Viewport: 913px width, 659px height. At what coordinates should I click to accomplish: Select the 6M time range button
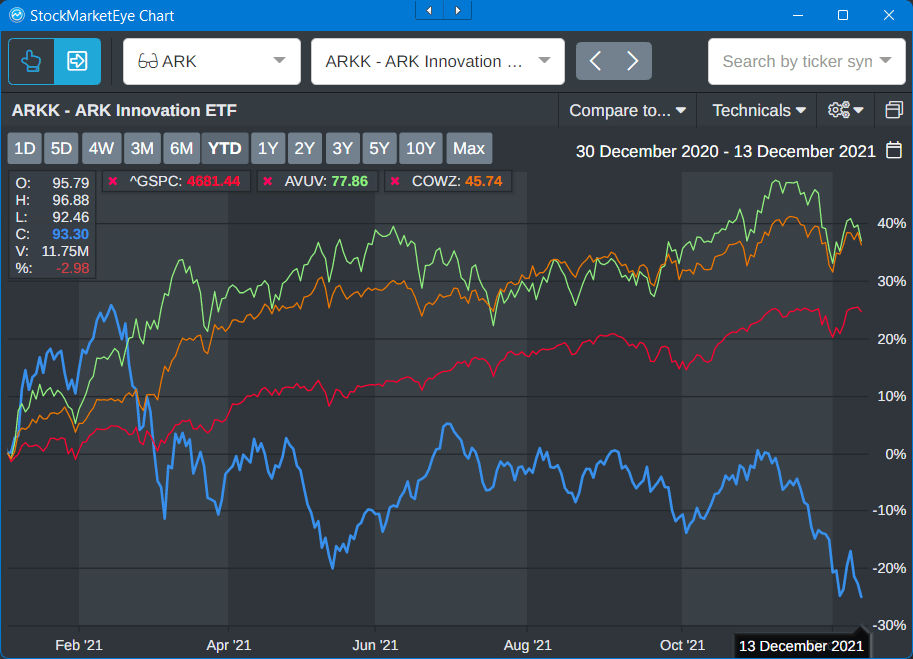[181, 149]
